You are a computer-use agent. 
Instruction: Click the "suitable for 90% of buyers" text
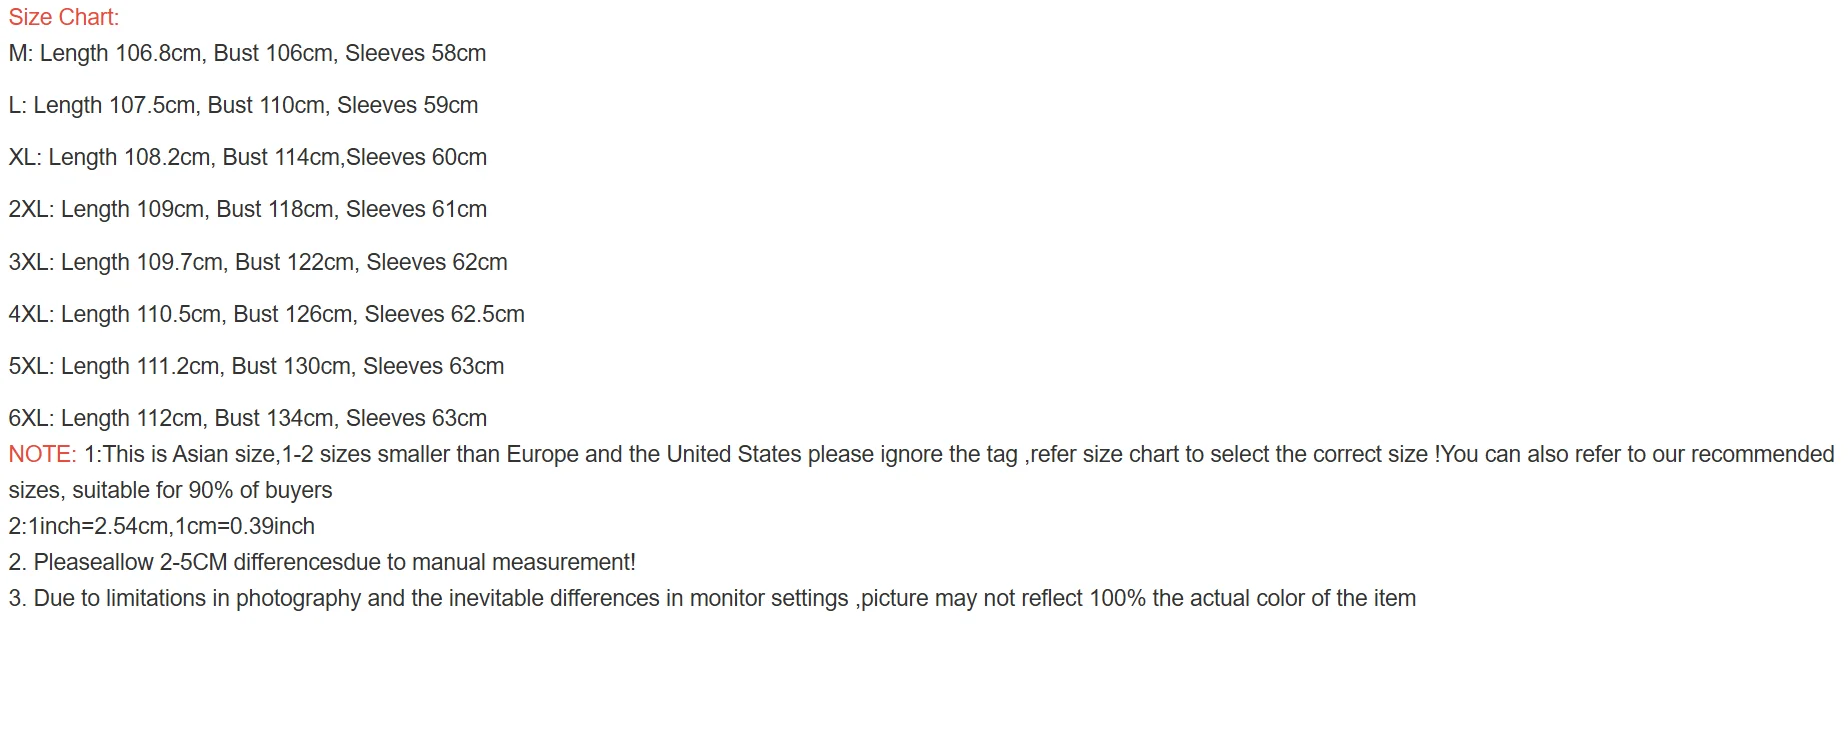[202, 490]
